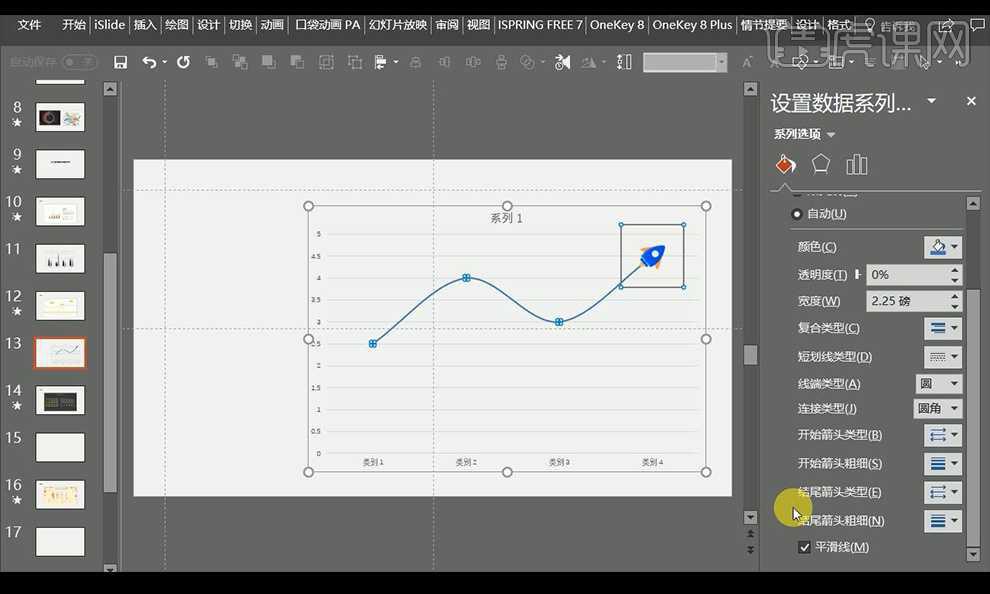Click the Save icon in quick access toolbar
Image resolution: width=990 pixels, height=594 pixels.
pos(120,62)
